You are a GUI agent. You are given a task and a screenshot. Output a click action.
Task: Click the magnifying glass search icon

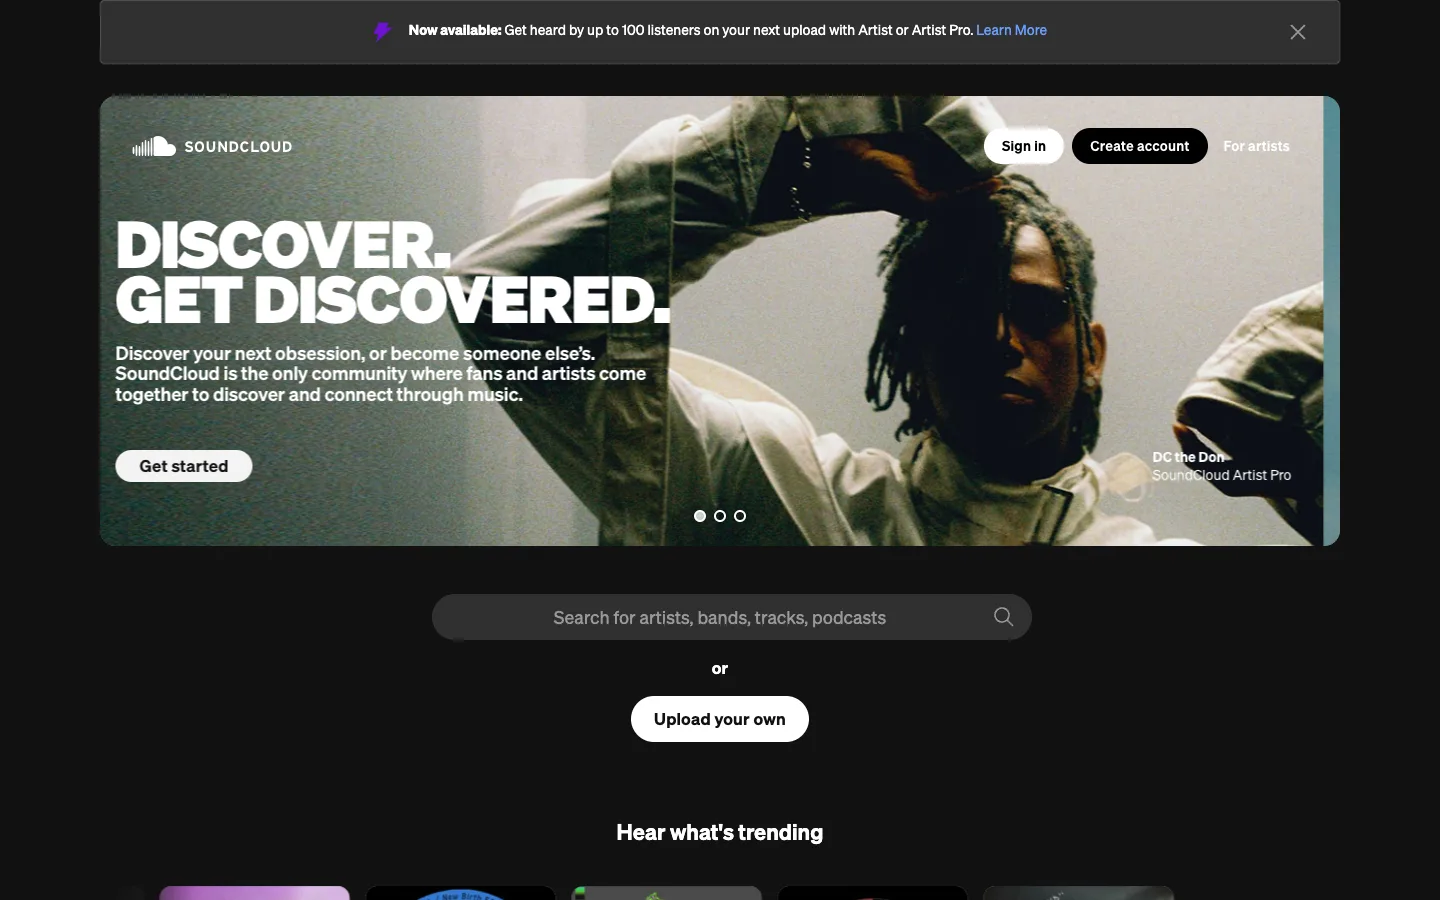click(1003, 617)
